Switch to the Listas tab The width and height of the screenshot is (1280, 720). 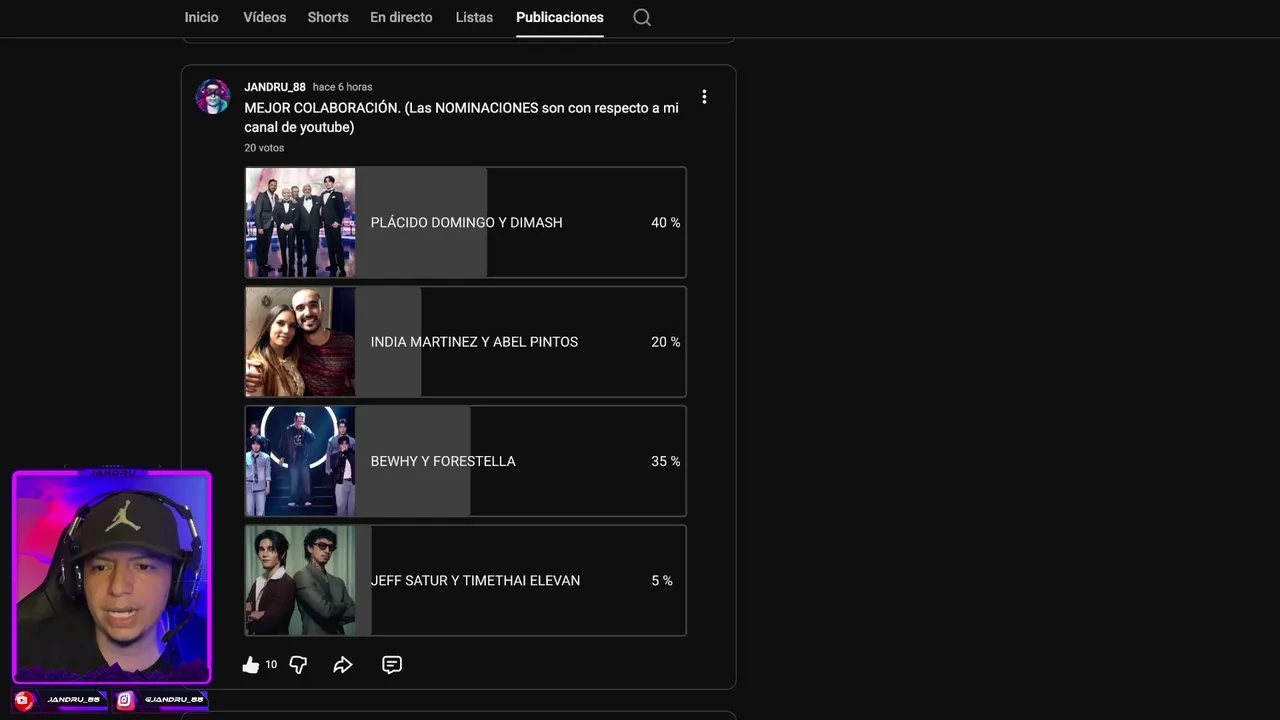(474, 17)
